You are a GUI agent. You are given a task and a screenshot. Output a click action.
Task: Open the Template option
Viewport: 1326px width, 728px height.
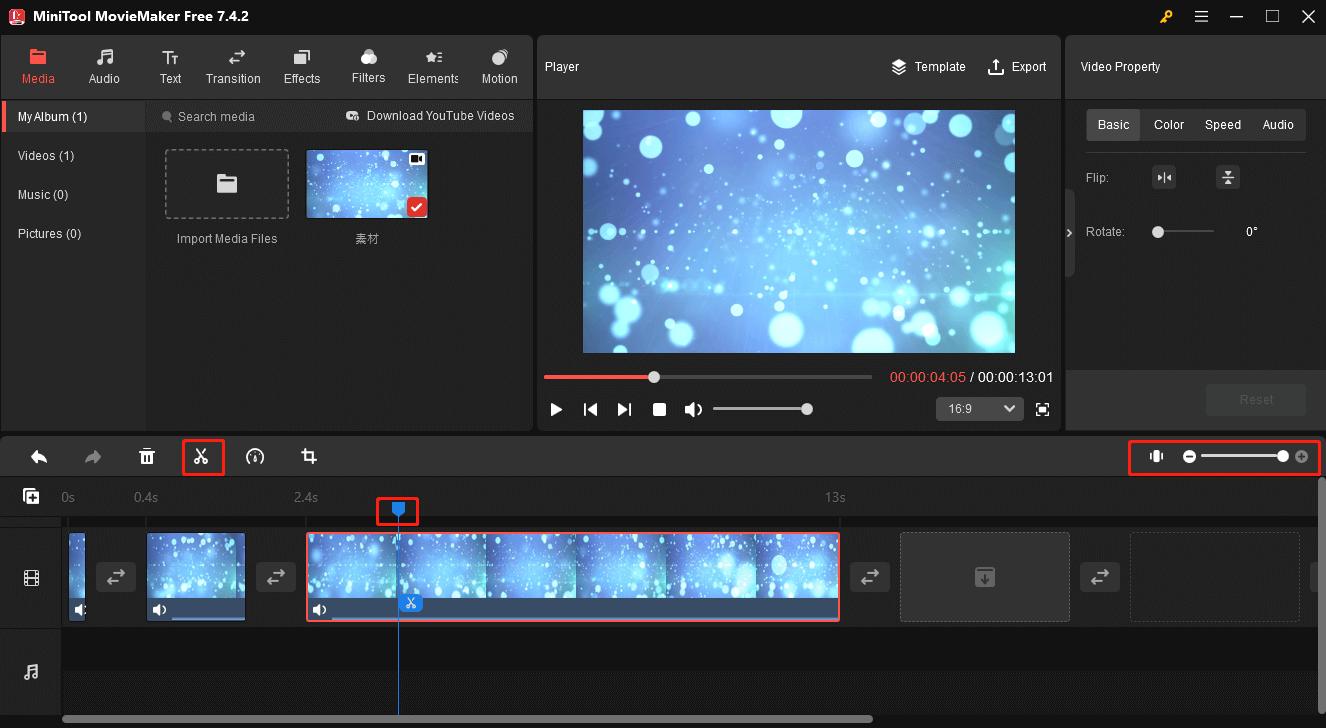pos(928,67)
